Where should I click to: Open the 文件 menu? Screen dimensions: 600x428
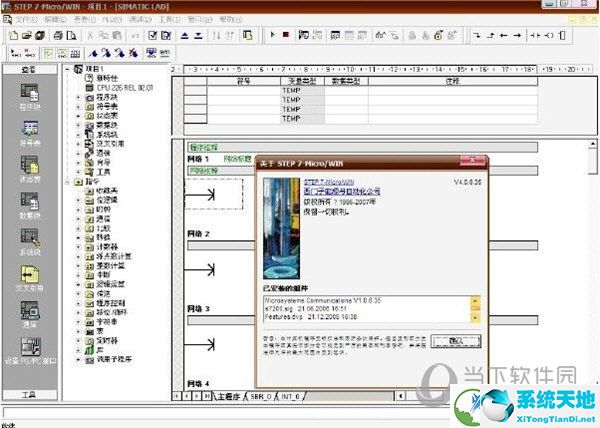[26, 19]
